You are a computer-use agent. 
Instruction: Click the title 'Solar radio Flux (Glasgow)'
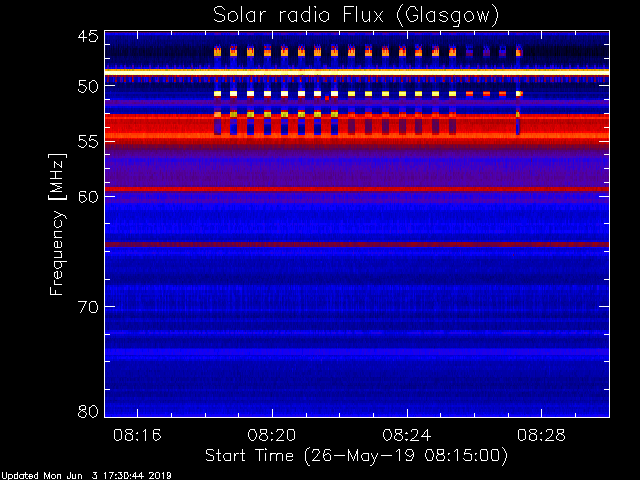click(x=356, y=16)
